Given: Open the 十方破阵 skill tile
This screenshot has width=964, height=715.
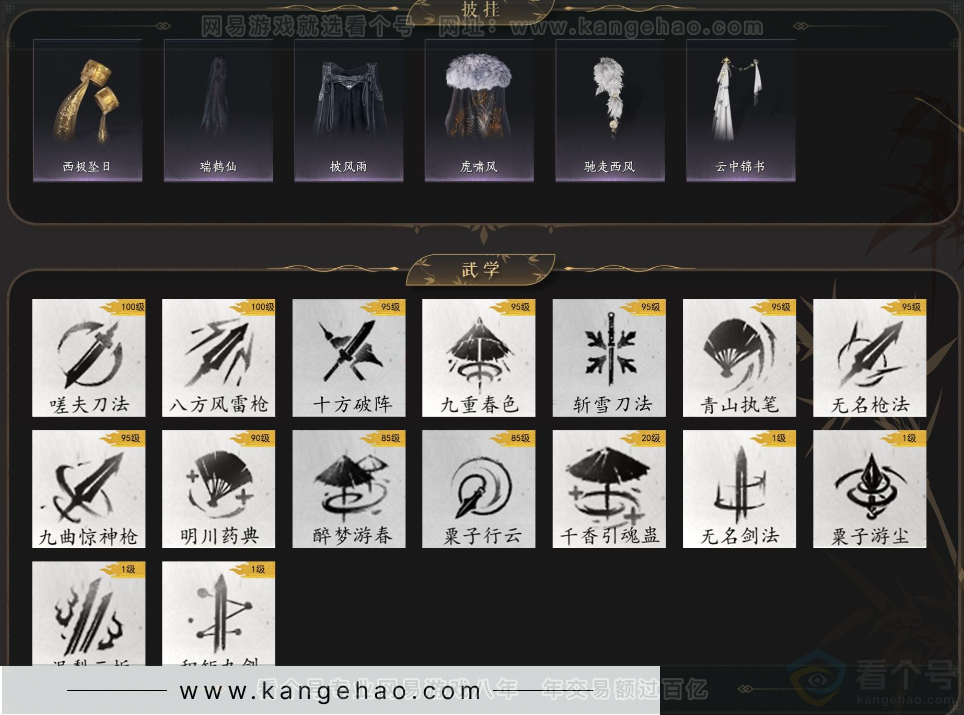Looking at the screenshot, I should (x=348, y=358).
